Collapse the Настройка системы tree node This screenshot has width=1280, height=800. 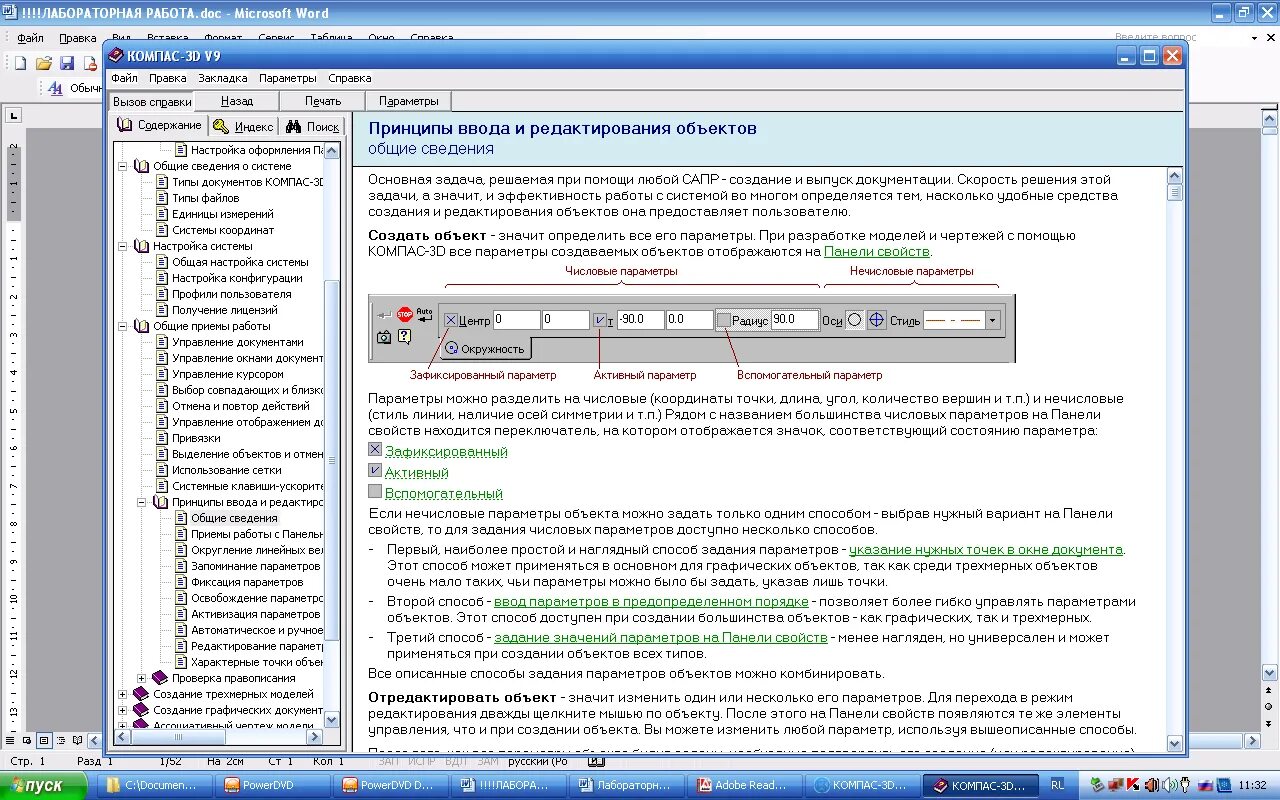coord(123,246)
